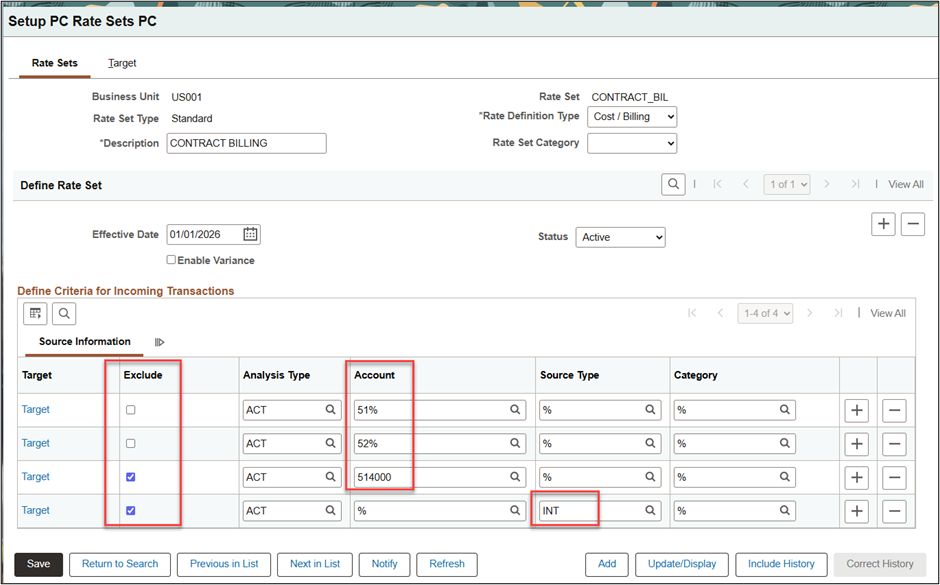Click the Define Rate Set search icon

click(x=674, y=184)
